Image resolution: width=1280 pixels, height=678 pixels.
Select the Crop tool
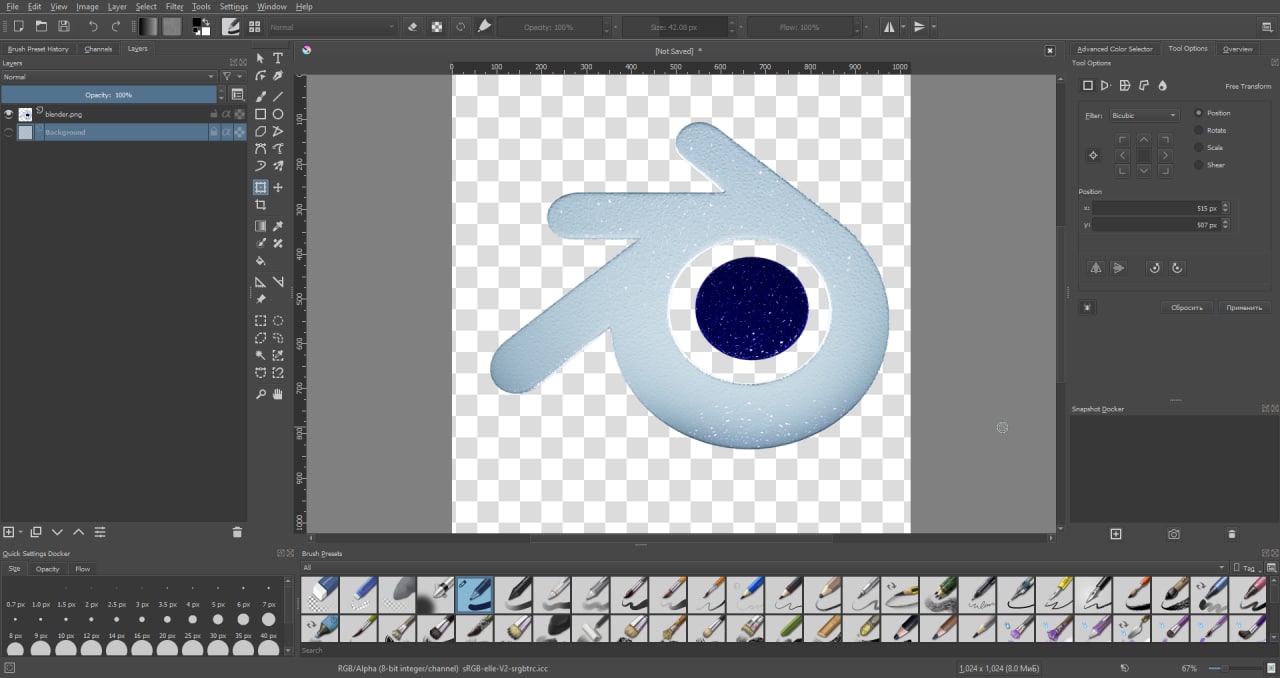click(261, 205)
